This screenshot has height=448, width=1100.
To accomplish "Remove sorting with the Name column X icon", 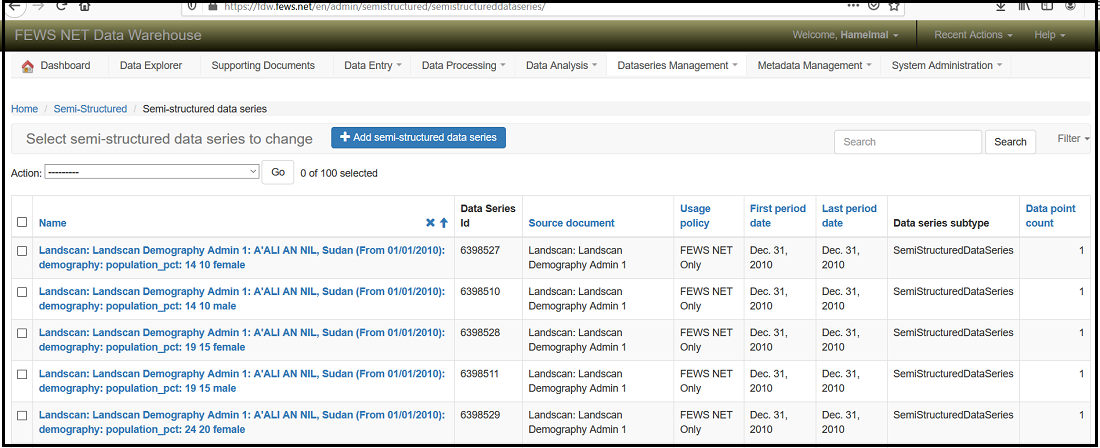I will coord(430,223).
